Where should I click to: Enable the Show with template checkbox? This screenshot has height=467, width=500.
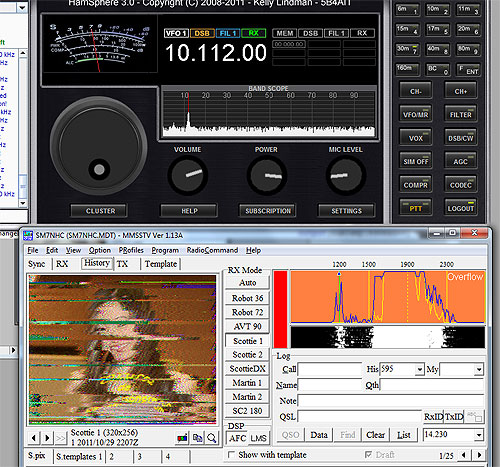tap(231, 455)
